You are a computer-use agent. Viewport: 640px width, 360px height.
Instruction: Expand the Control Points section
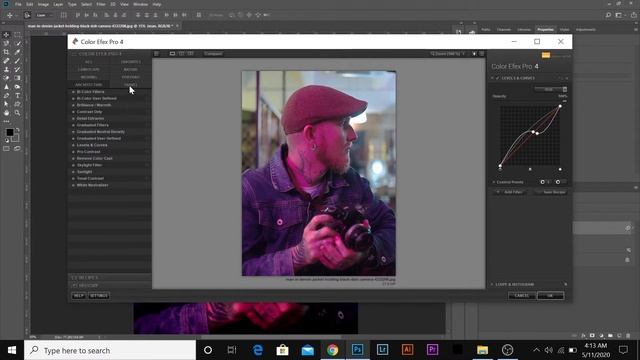(x=494, y=182)
